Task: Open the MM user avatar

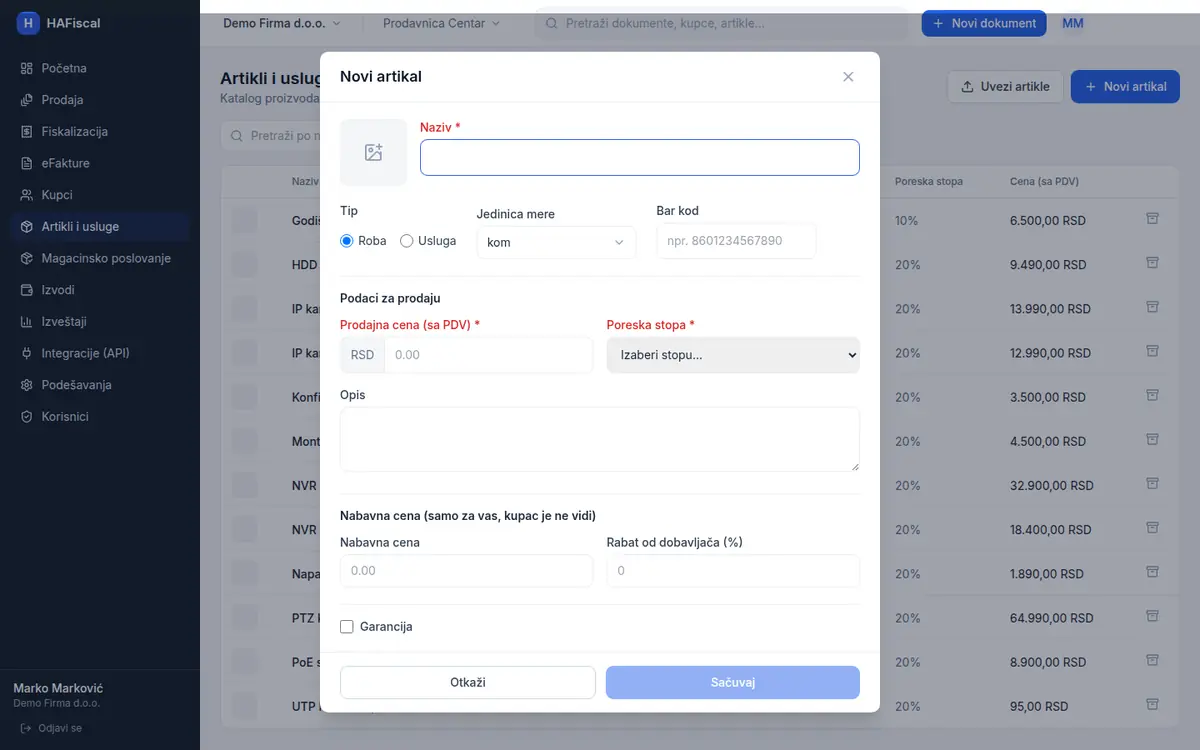Action: point(1073,23)
